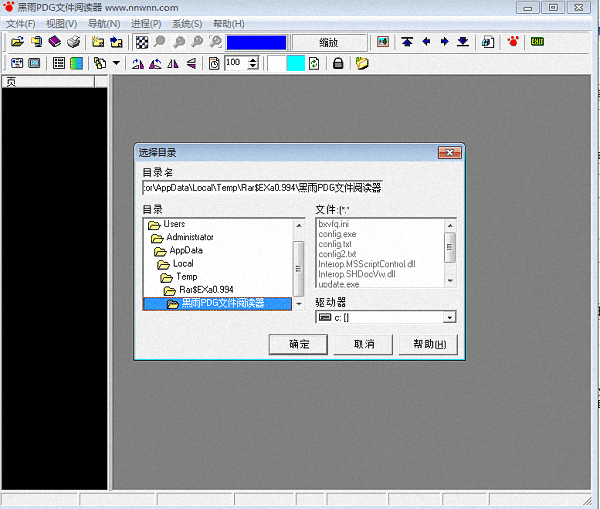600x509 pixels.
Task: Click the open file folder icon
Action: [17, 42]
